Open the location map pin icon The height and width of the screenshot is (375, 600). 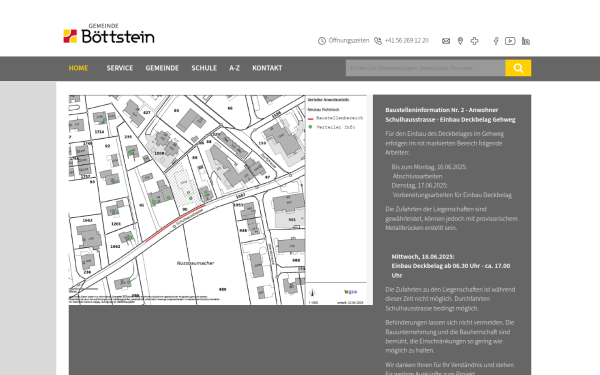pyautogui.click(x=460, y=41)
